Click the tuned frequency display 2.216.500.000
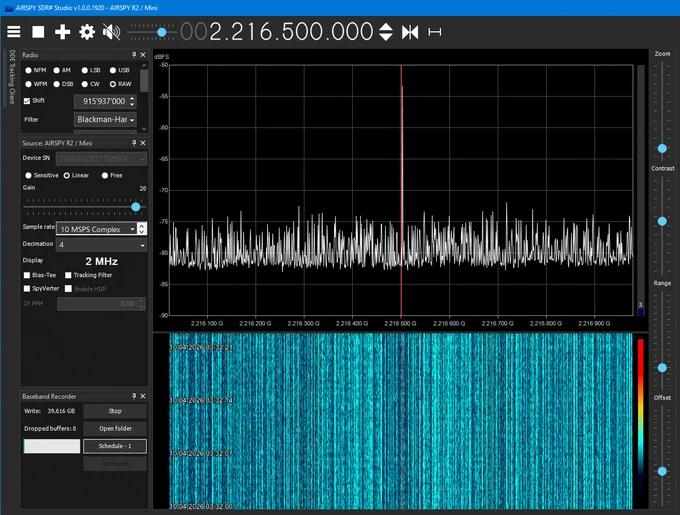The width and height of the screenshot is (680, 515). point(277,32)
